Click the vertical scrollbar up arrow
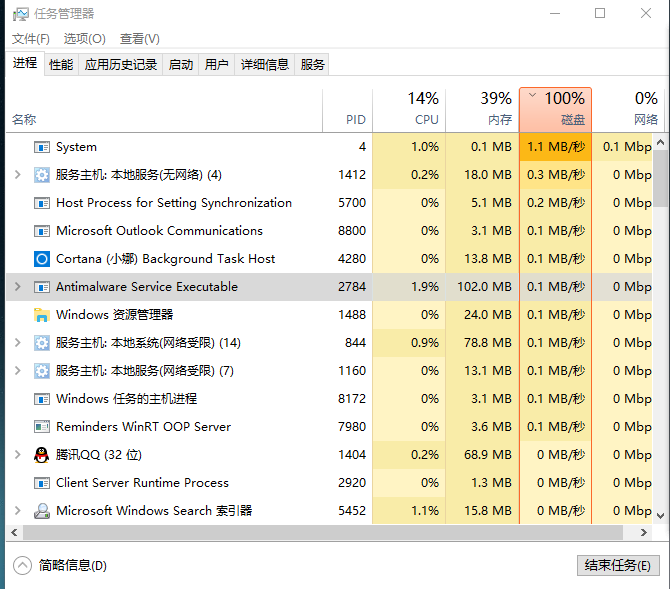The height and width of the screenshot is (589, 670). tap(661, 143)
